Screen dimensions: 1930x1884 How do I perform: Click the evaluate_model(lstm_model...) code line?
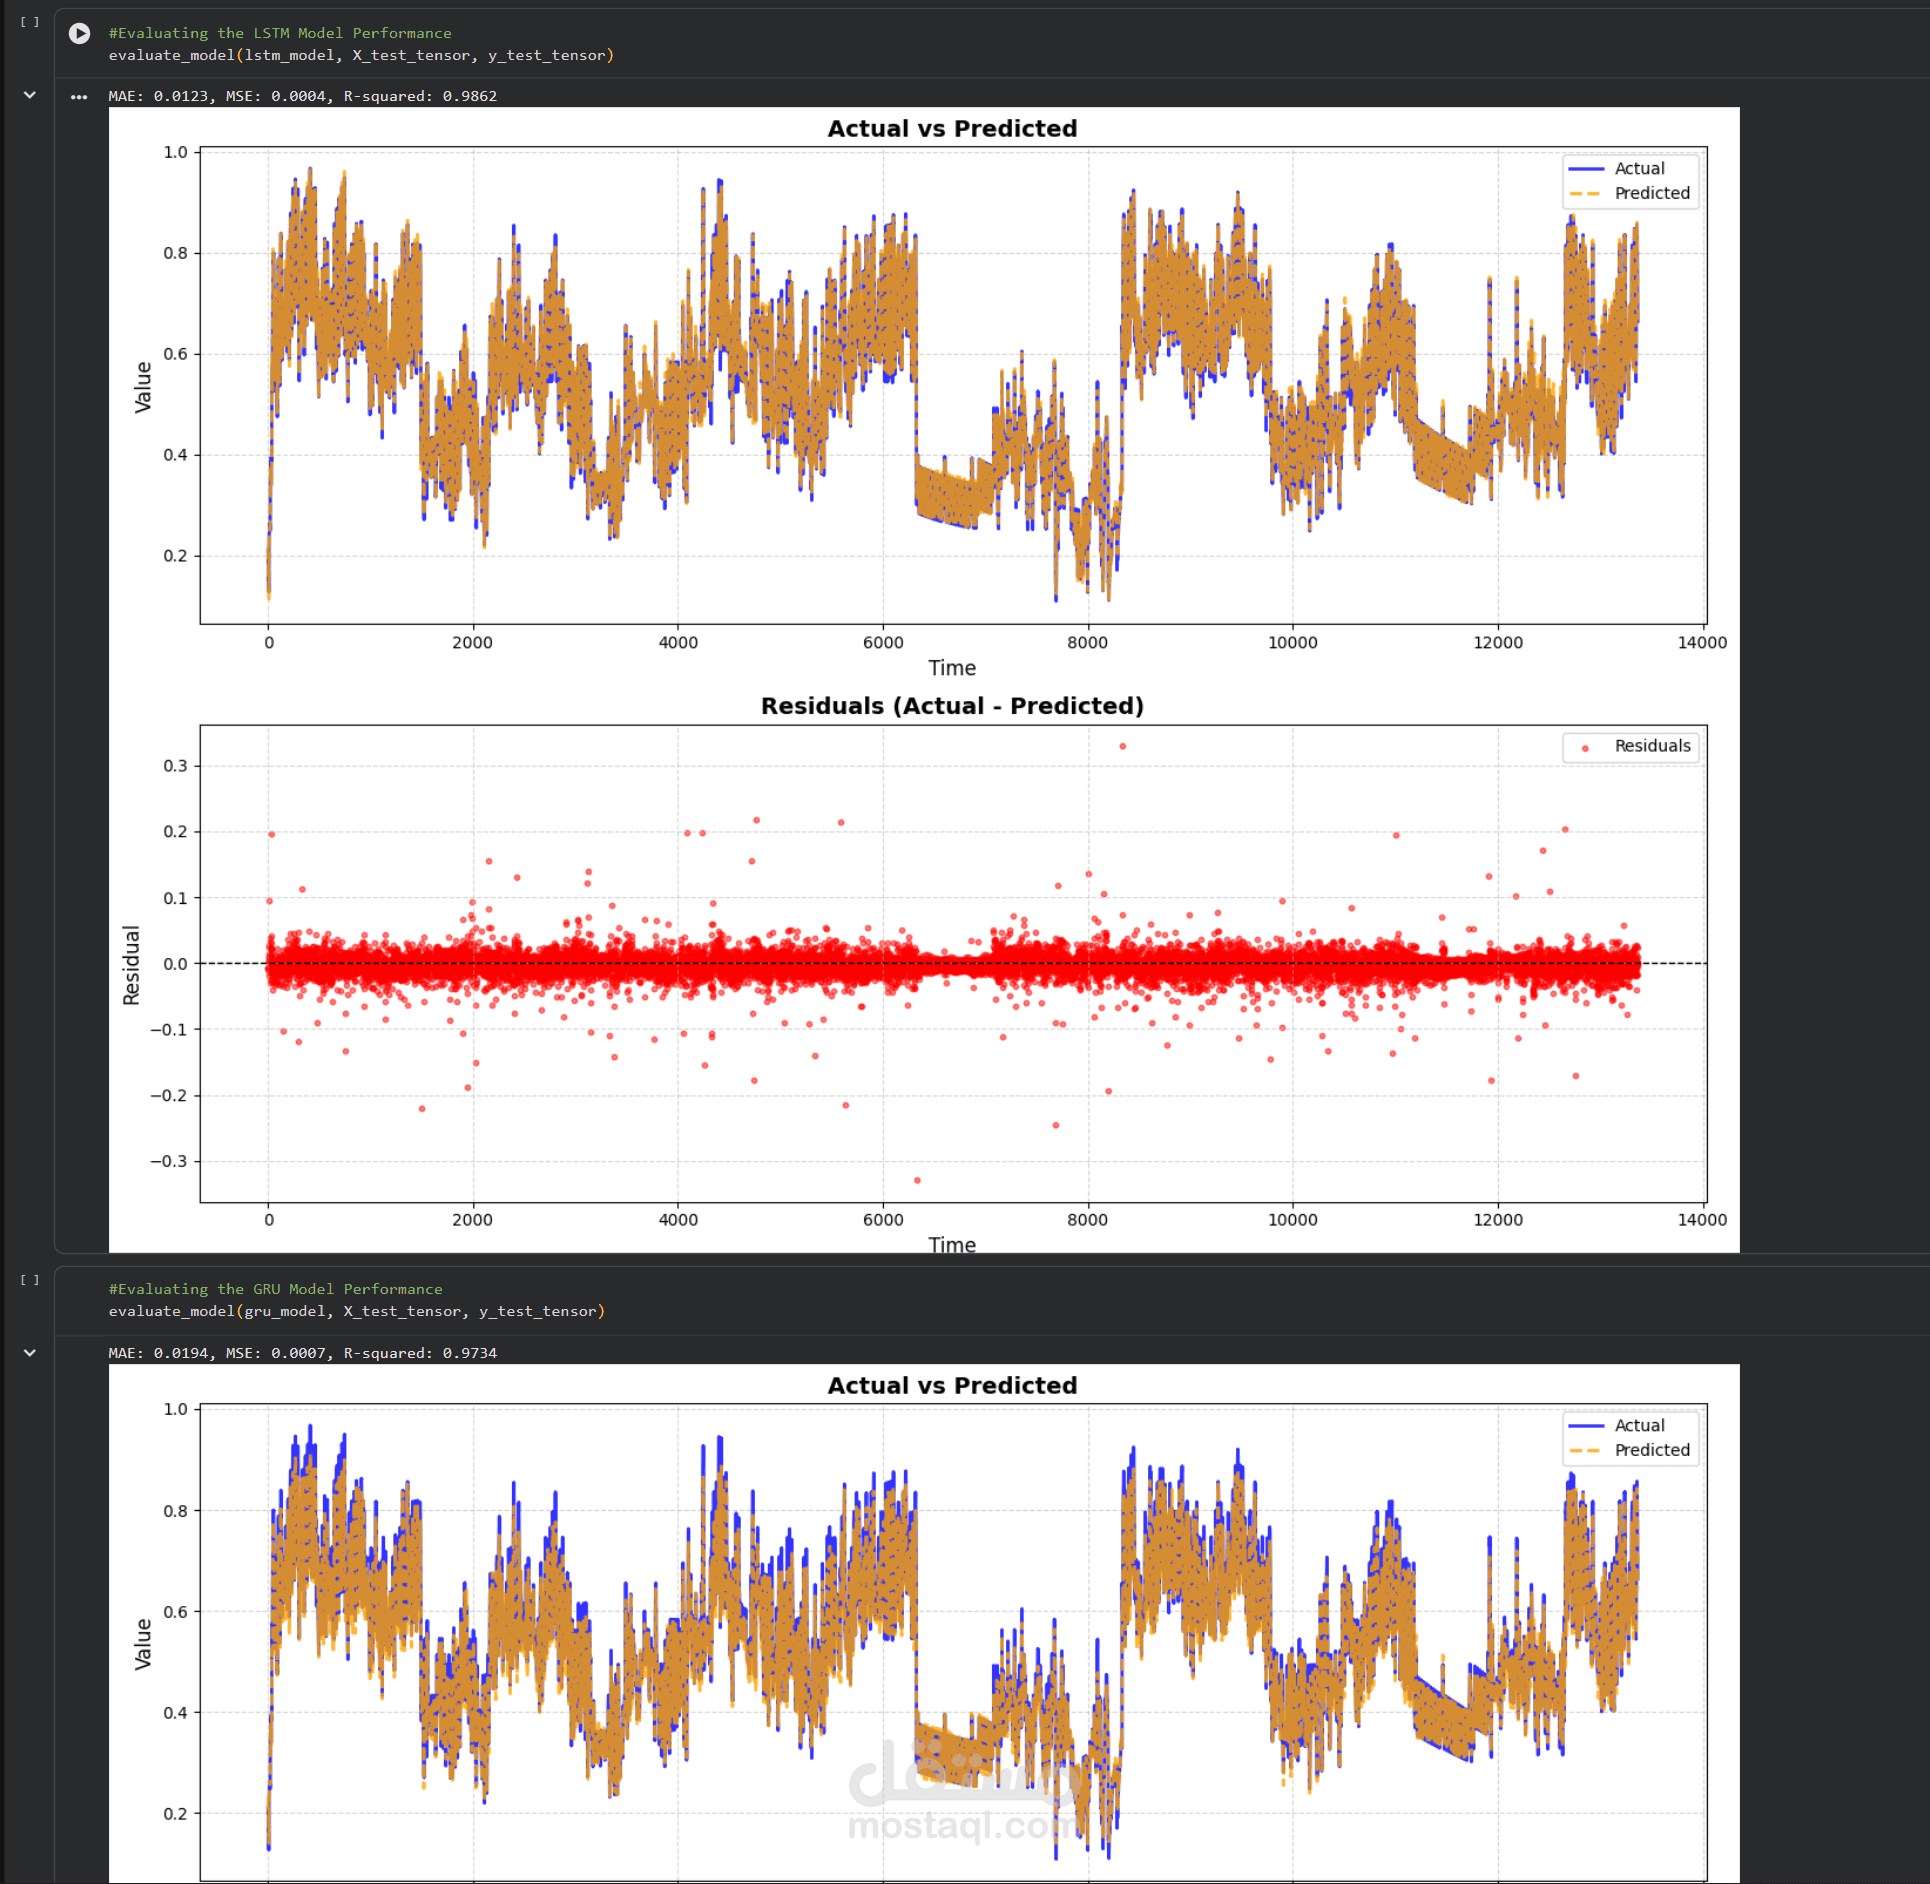click(x=360, y=55)
